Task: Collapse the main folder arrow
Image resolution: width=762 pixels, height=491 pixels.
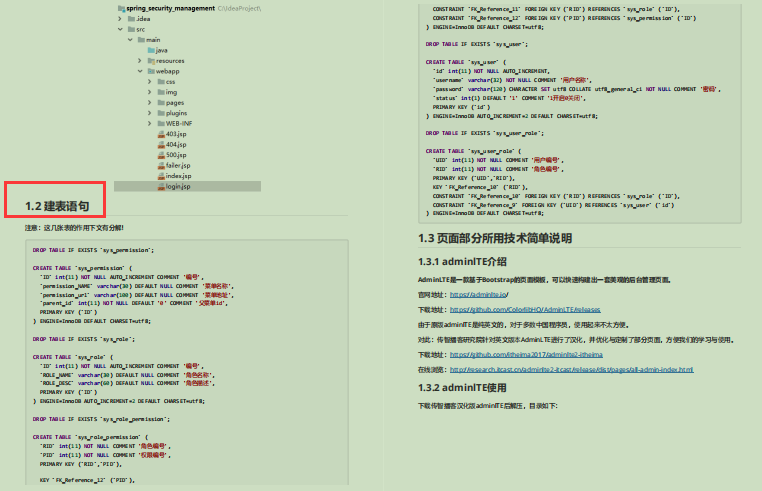Action: 130,40
